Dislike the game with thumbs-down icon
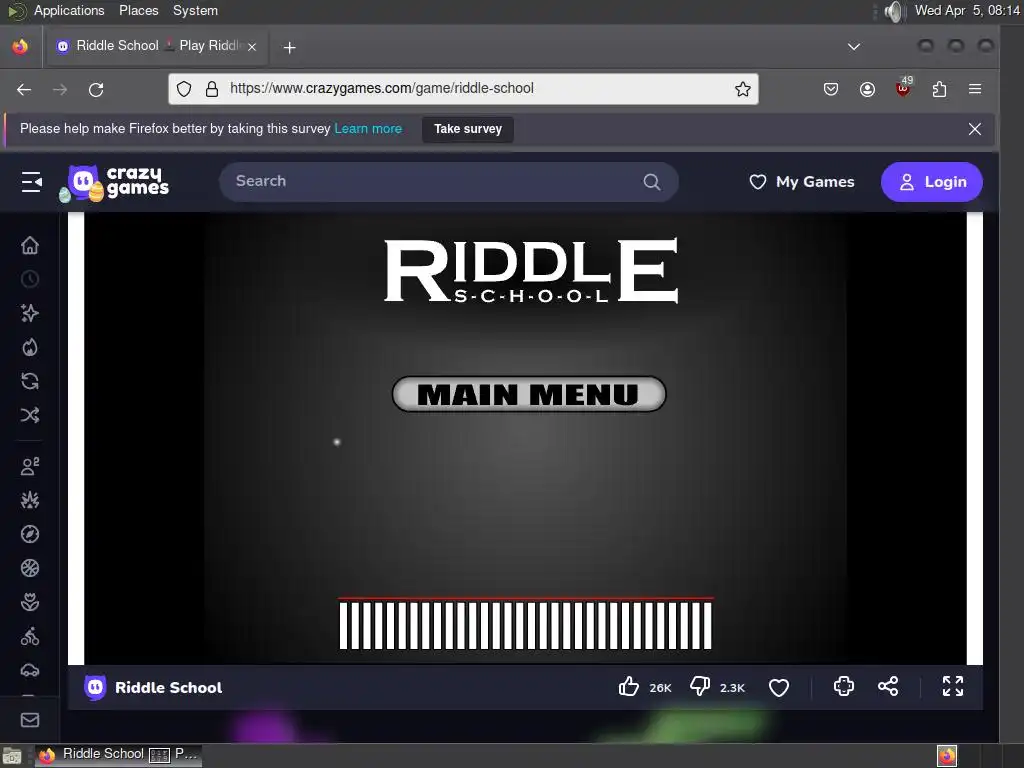Viewport: 1024px width, 768px height. point(700,686)
